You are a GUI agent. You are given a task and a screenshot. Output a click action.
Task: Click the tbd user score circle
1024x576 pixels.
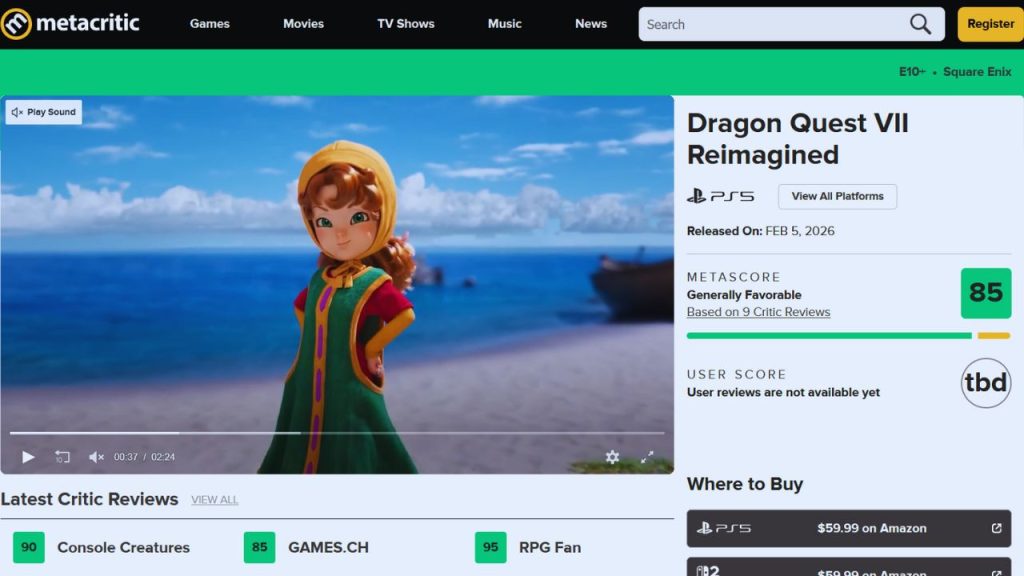point(985,383)
